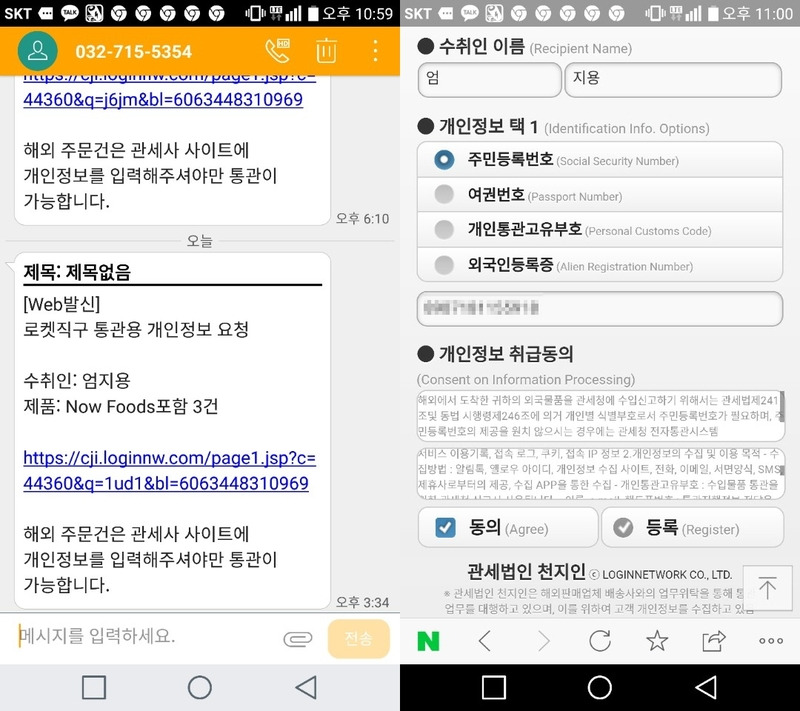Tap the paperclip attachment icon
This screenshot has height=711, width=800.
[x=297, y=639]
